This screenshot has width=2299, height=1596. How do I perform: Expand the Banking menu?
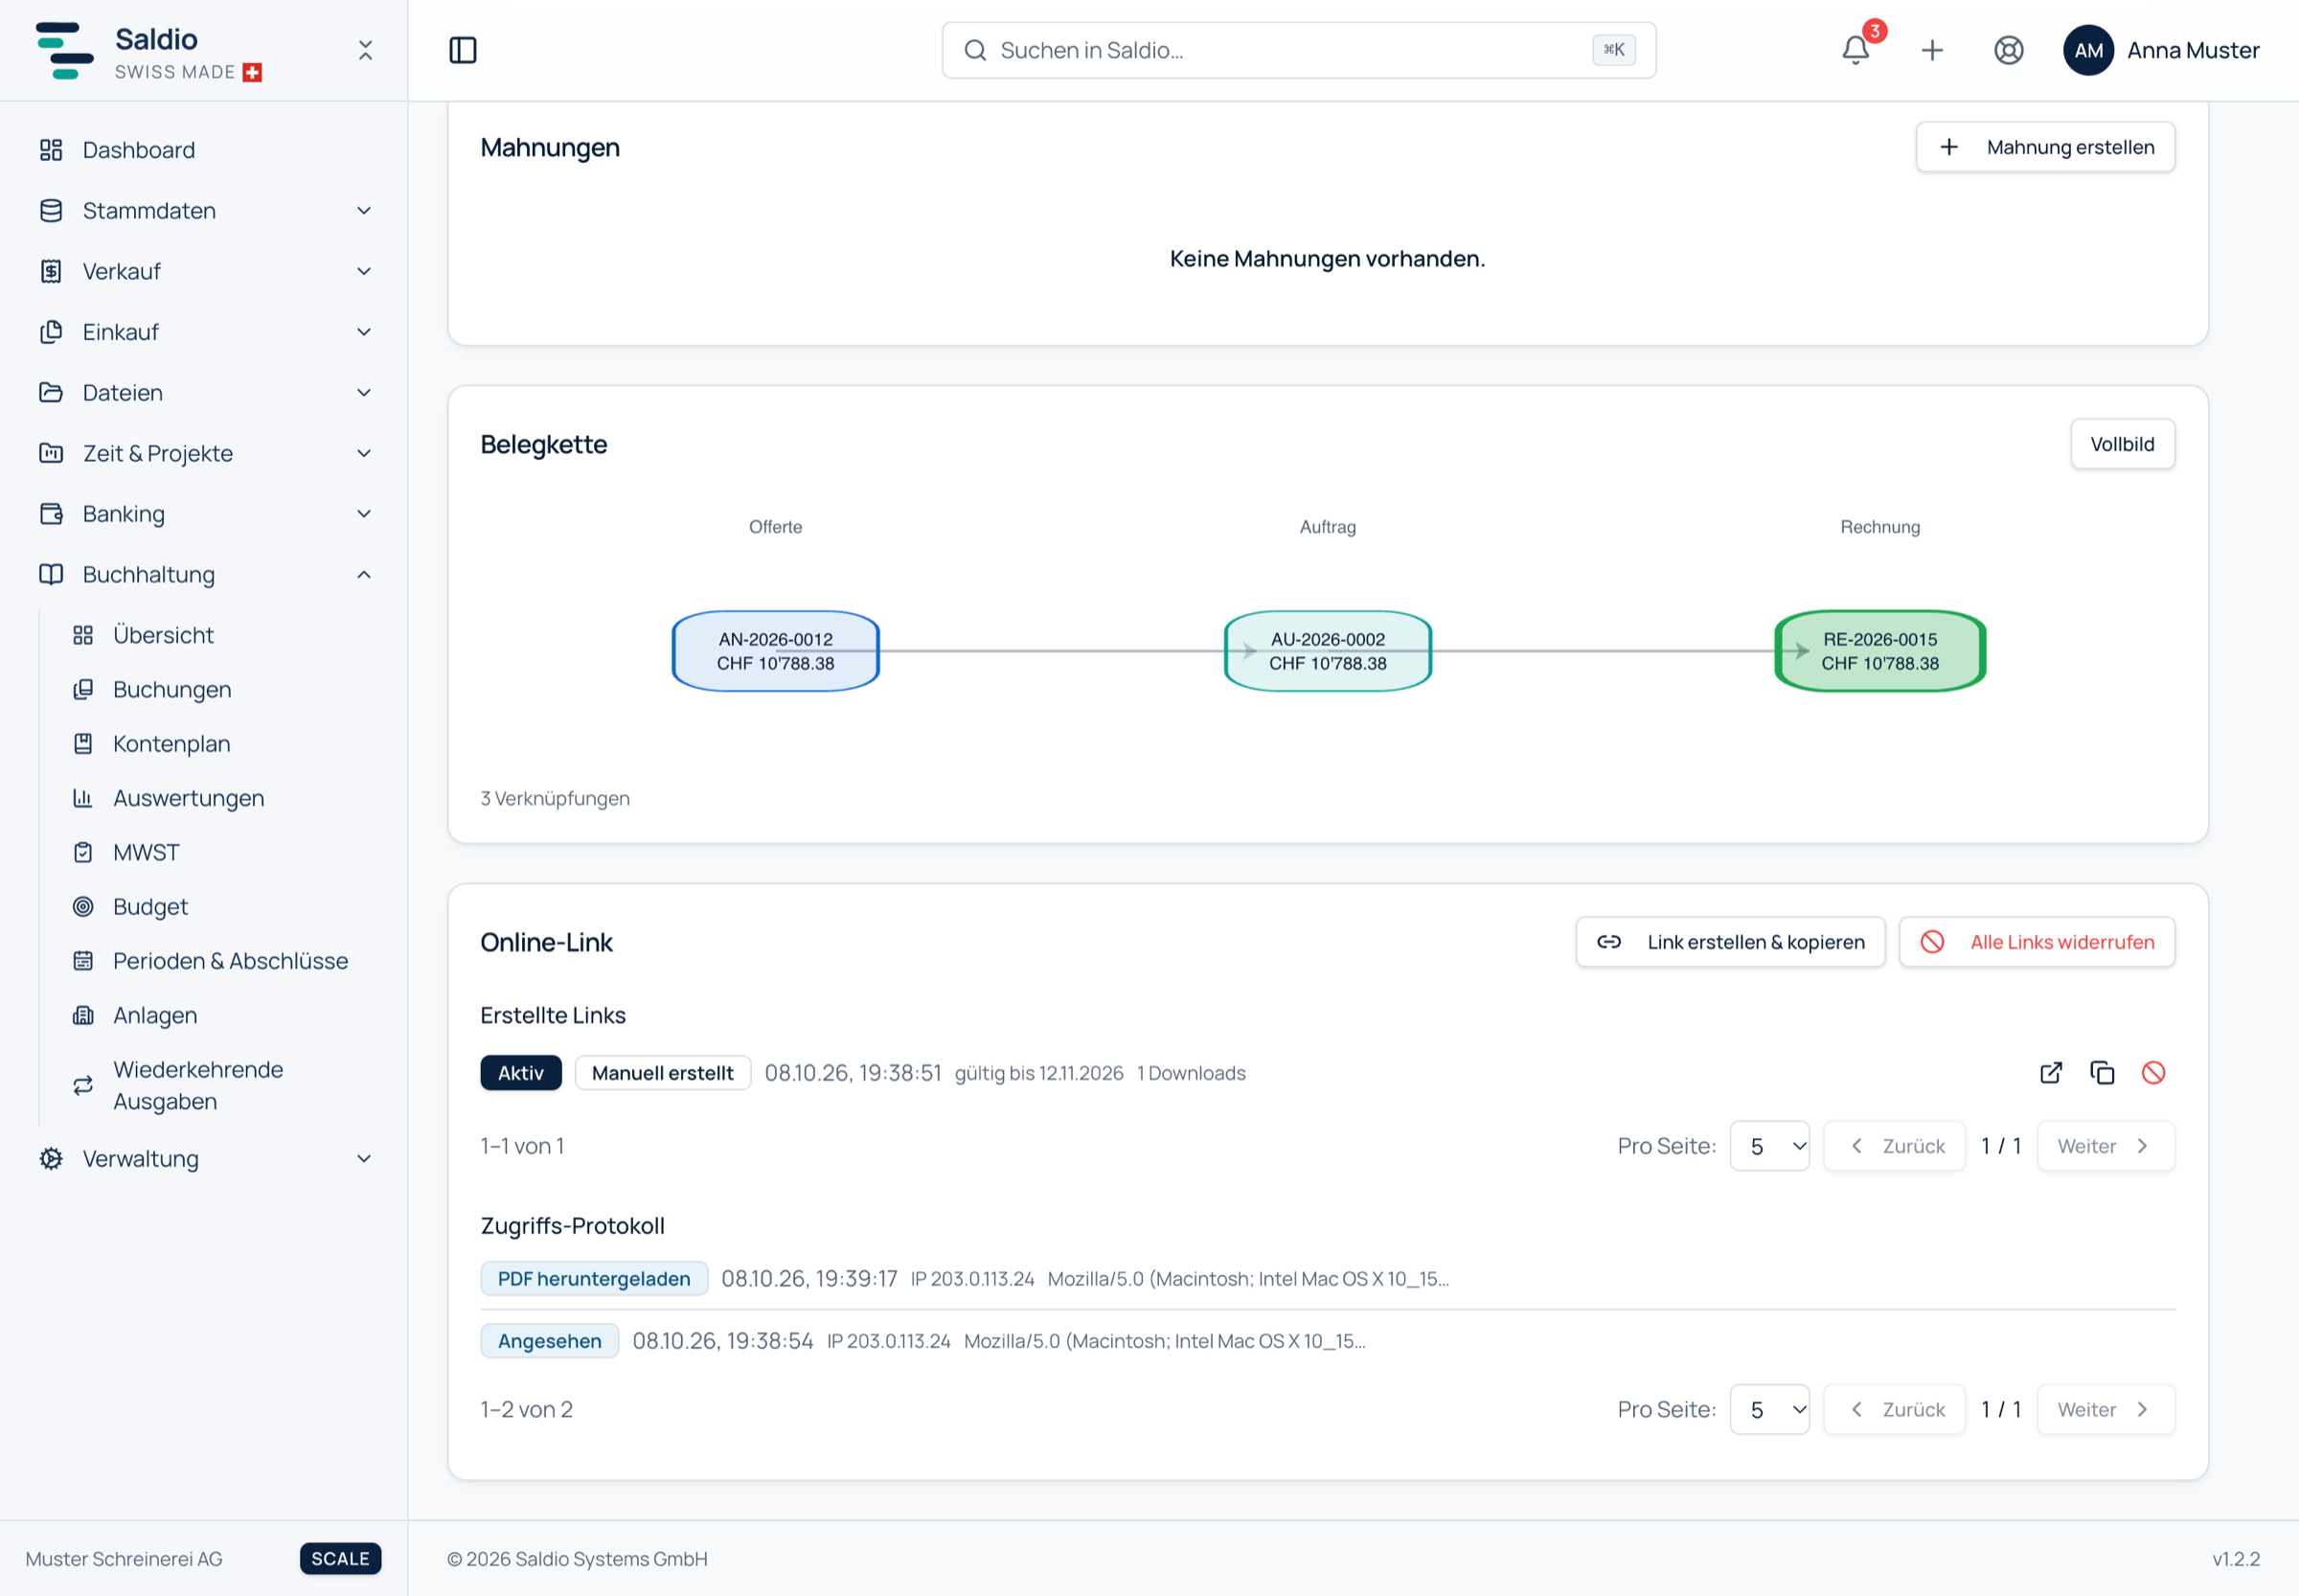coord(204,514)
